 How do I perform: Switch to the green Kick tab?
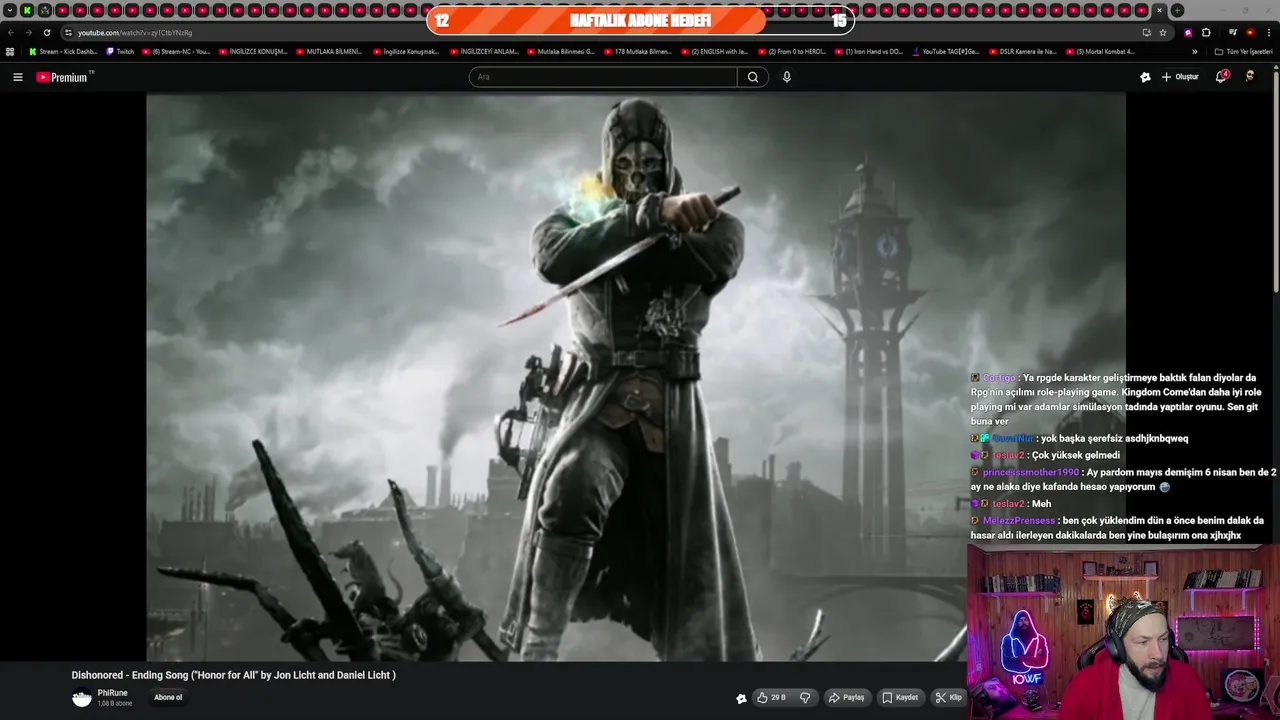[x=27, y=10]
